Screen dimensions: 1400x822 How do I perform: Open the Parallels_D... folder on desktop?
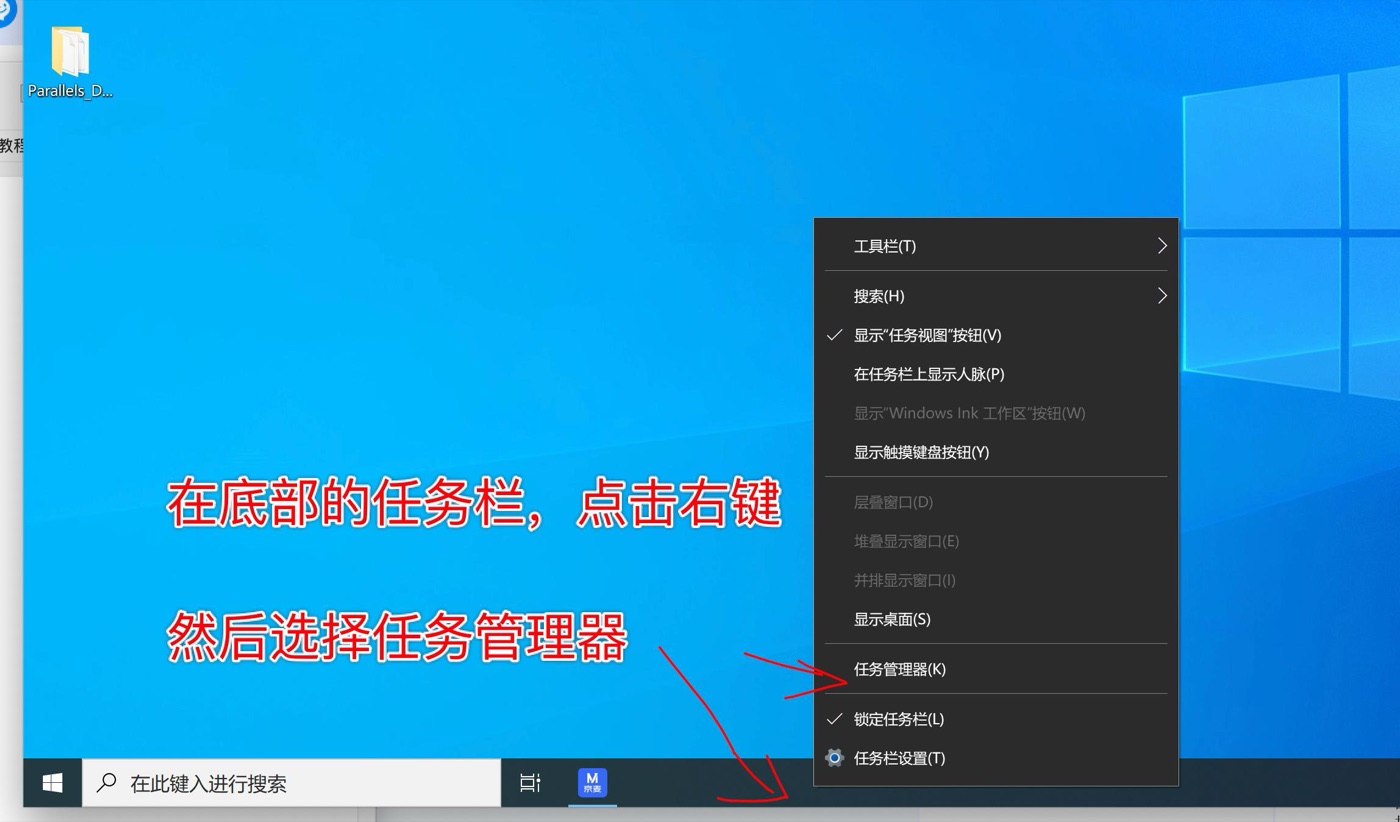70,62
